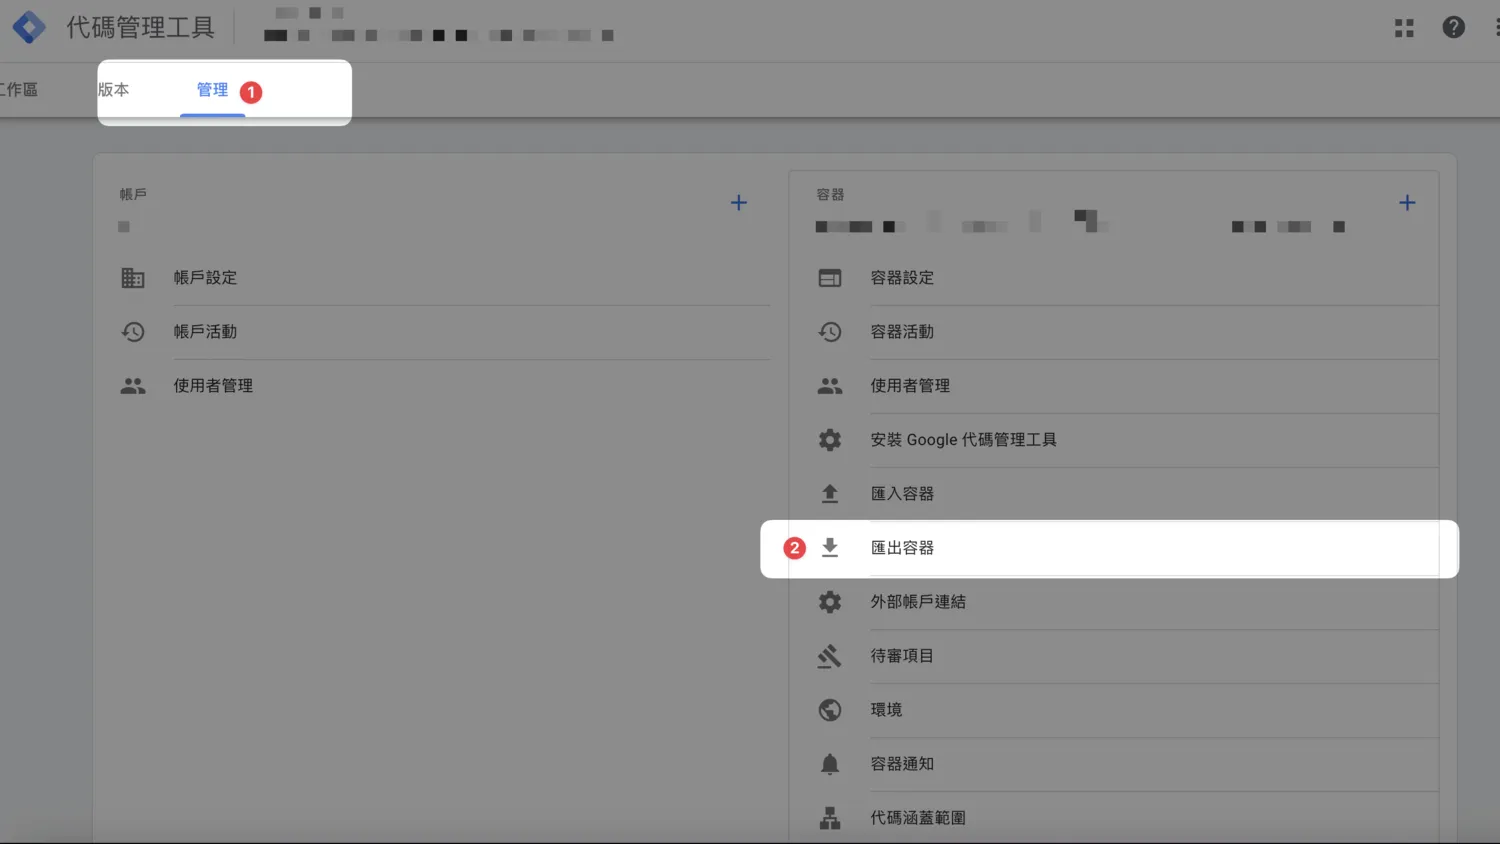Select the highlighted 管理 tab
The width and height of the screenshot is (1500, 844).
(x=212, y=89)
